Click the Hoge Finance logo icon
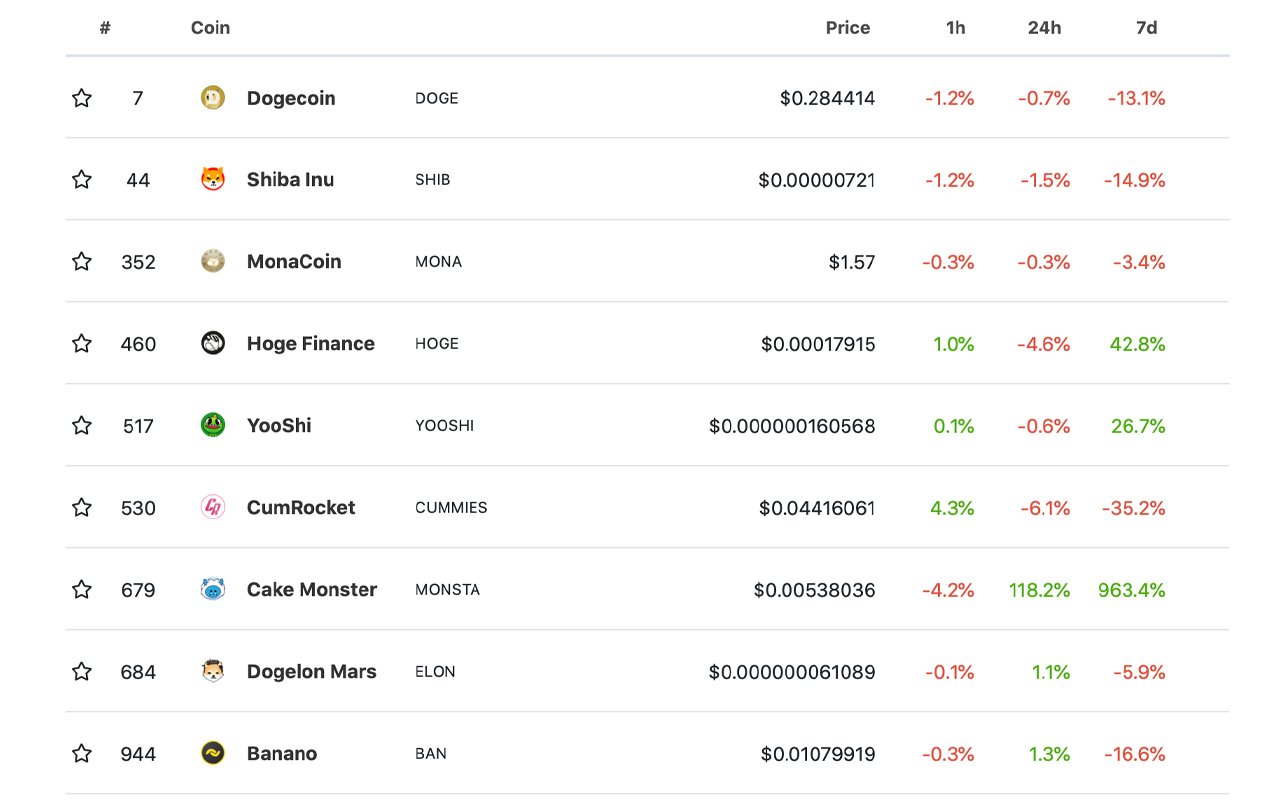This screenshot has width=1280, height=800. pos(213,344)
